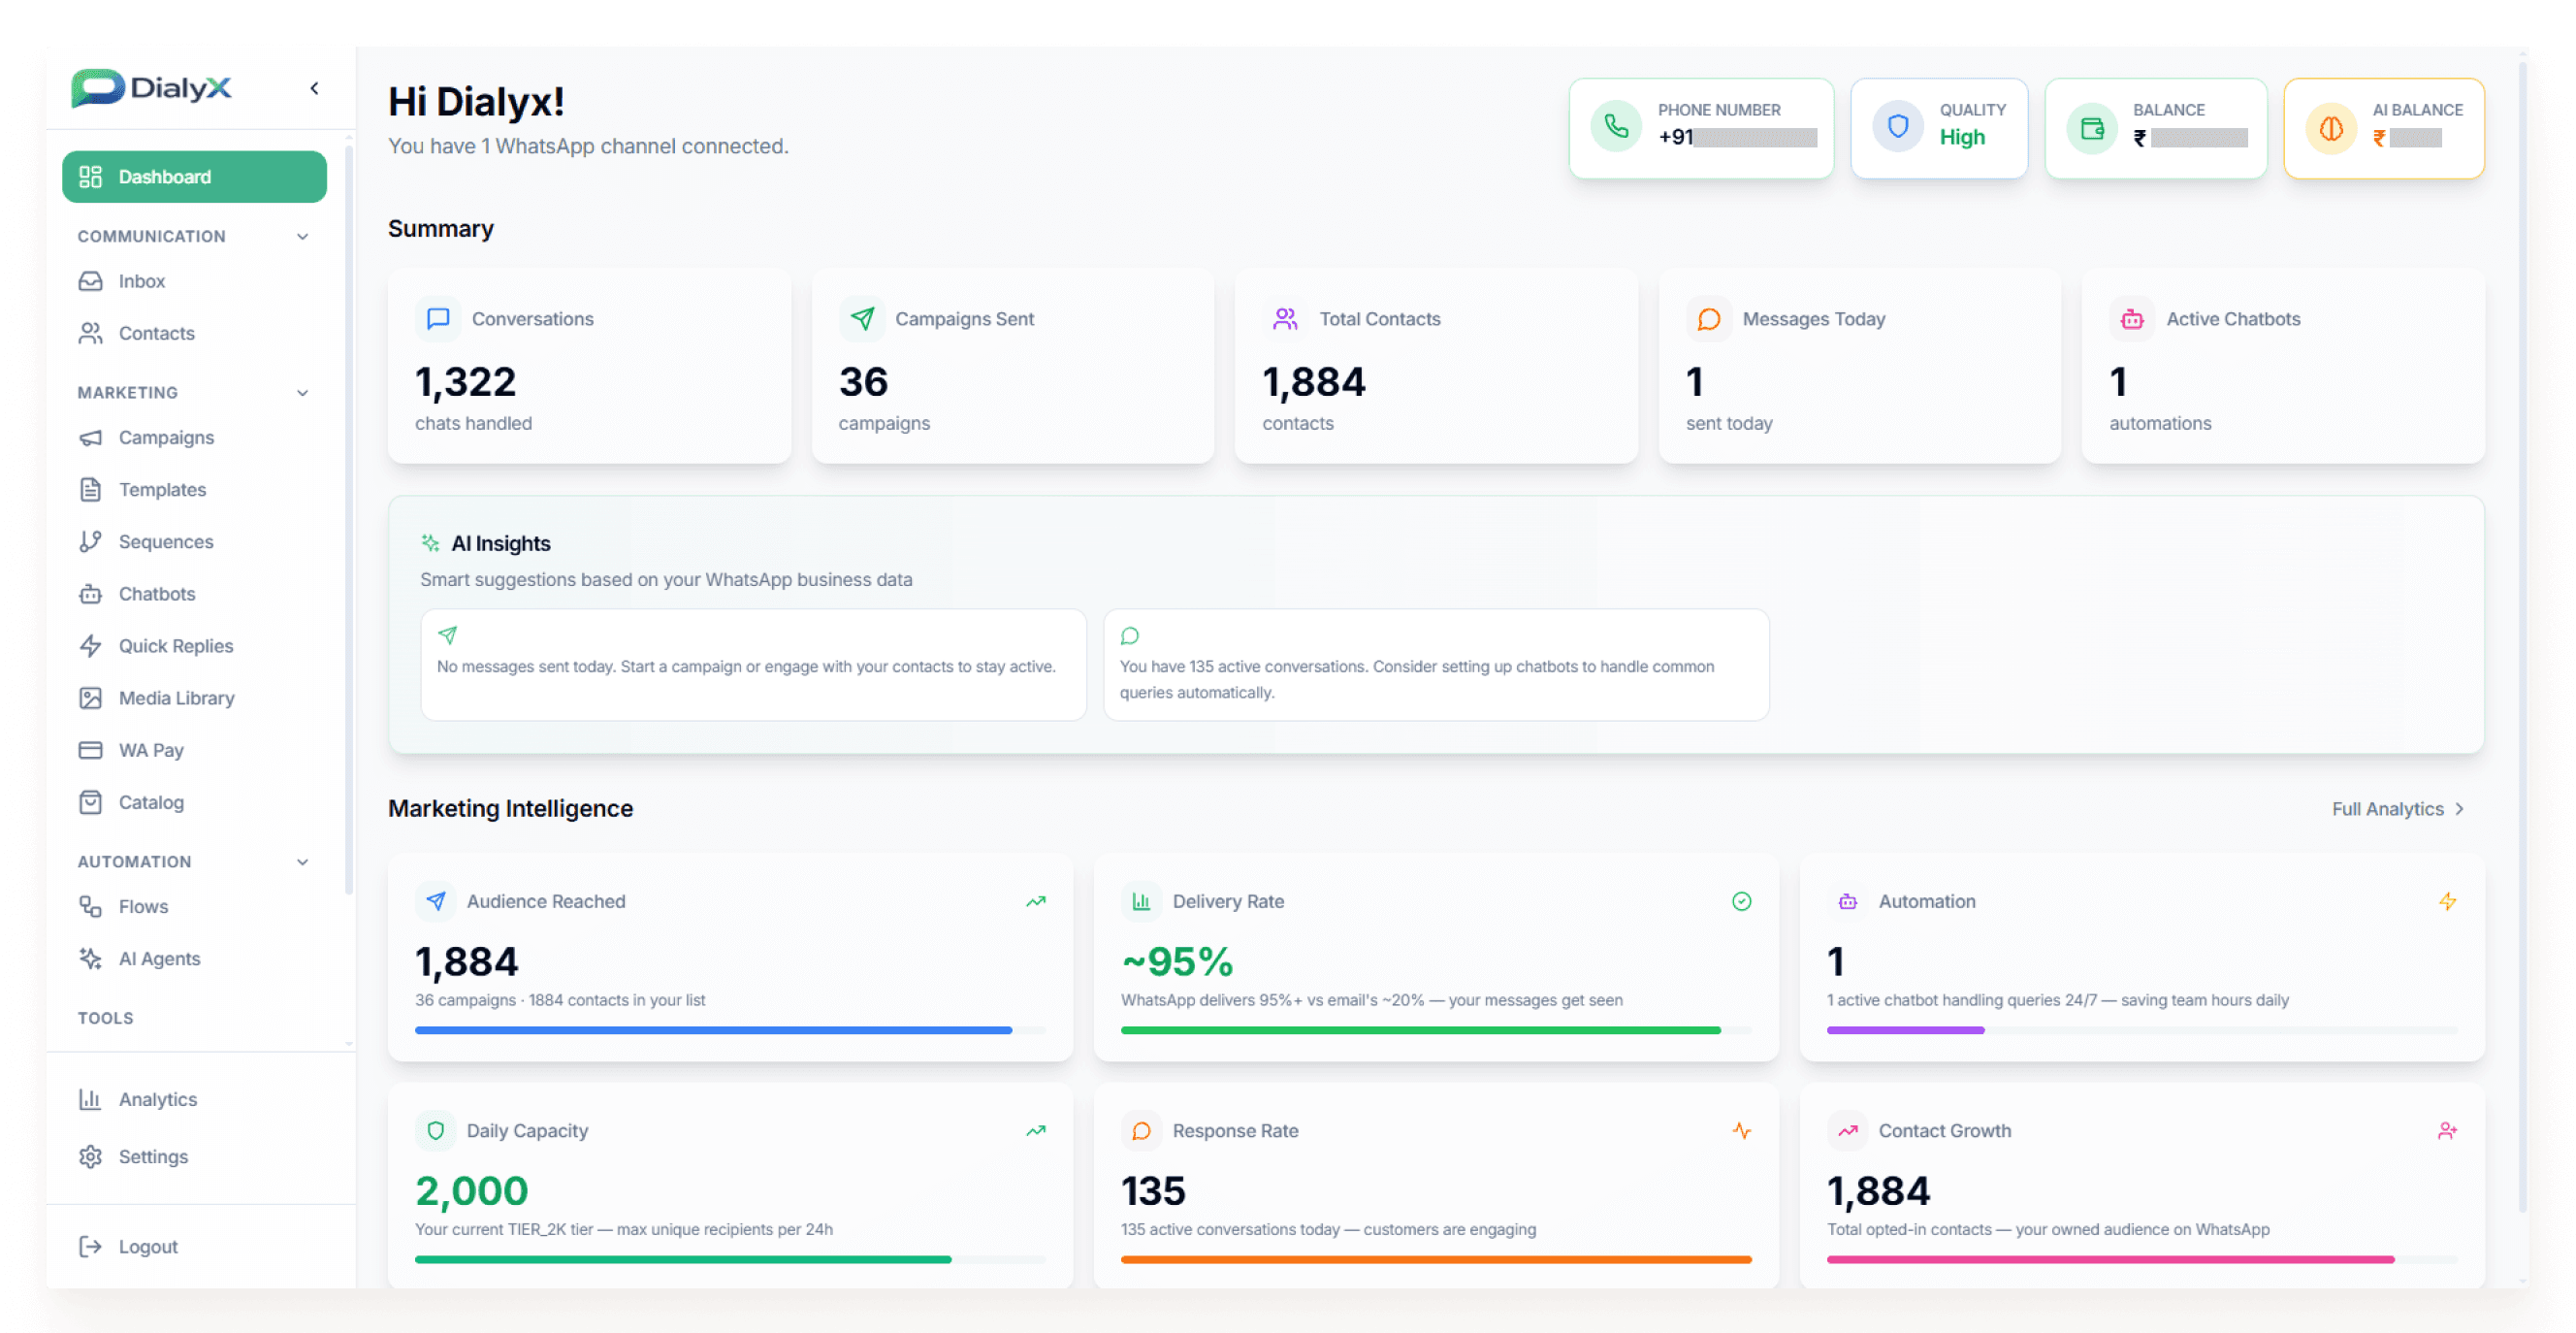Open the Conversations summary card
The image size is (2576, 1333).
(x=589, y=366)
